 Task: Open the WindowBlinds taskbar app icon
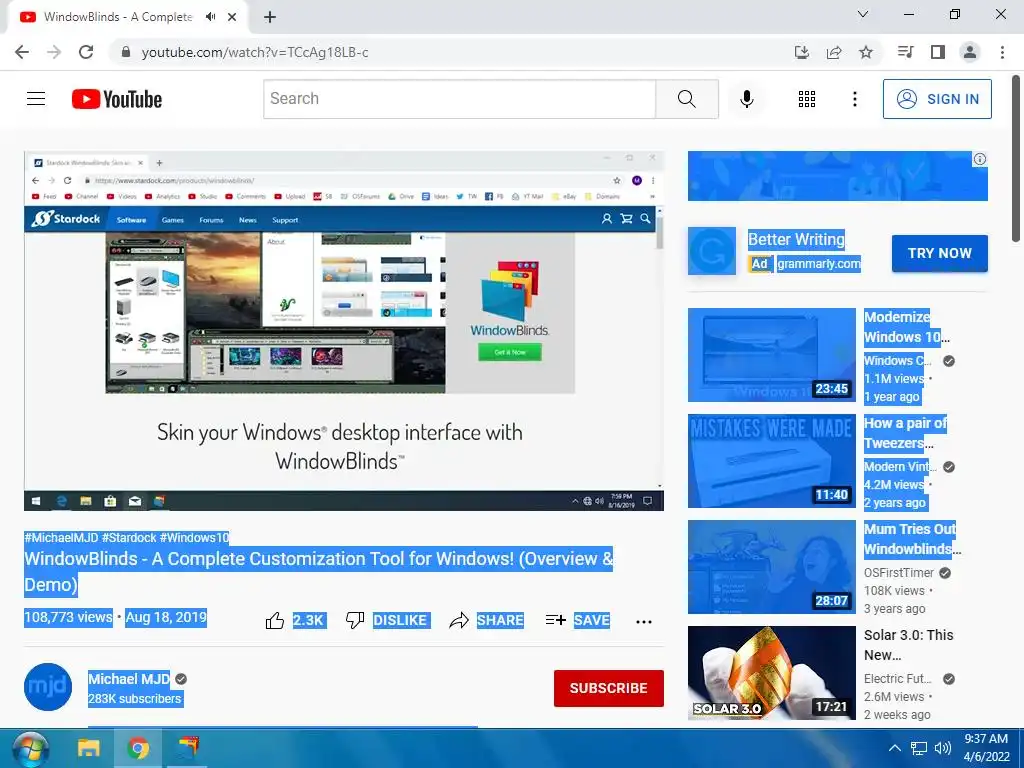pos(187,748)
